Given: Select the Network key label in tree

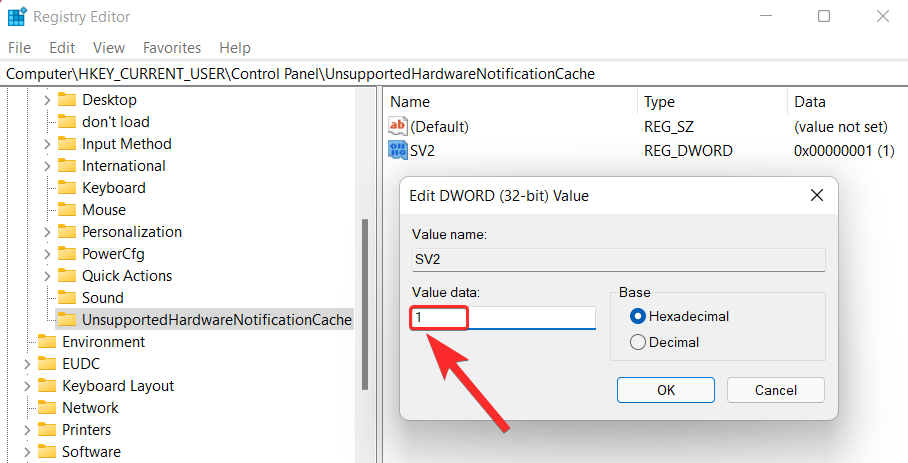Looking at the screenshot, I should (90, 408).
